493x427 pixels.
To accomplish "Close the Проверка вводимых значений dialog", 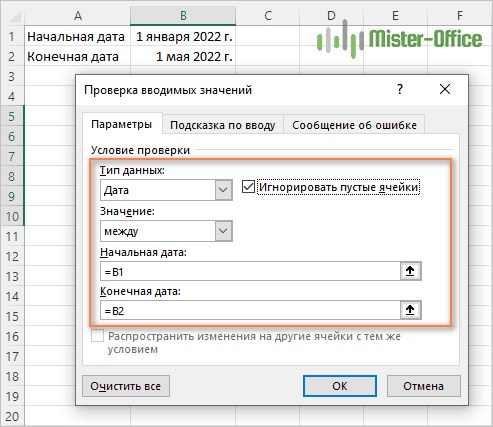I will tap(445, 89).
